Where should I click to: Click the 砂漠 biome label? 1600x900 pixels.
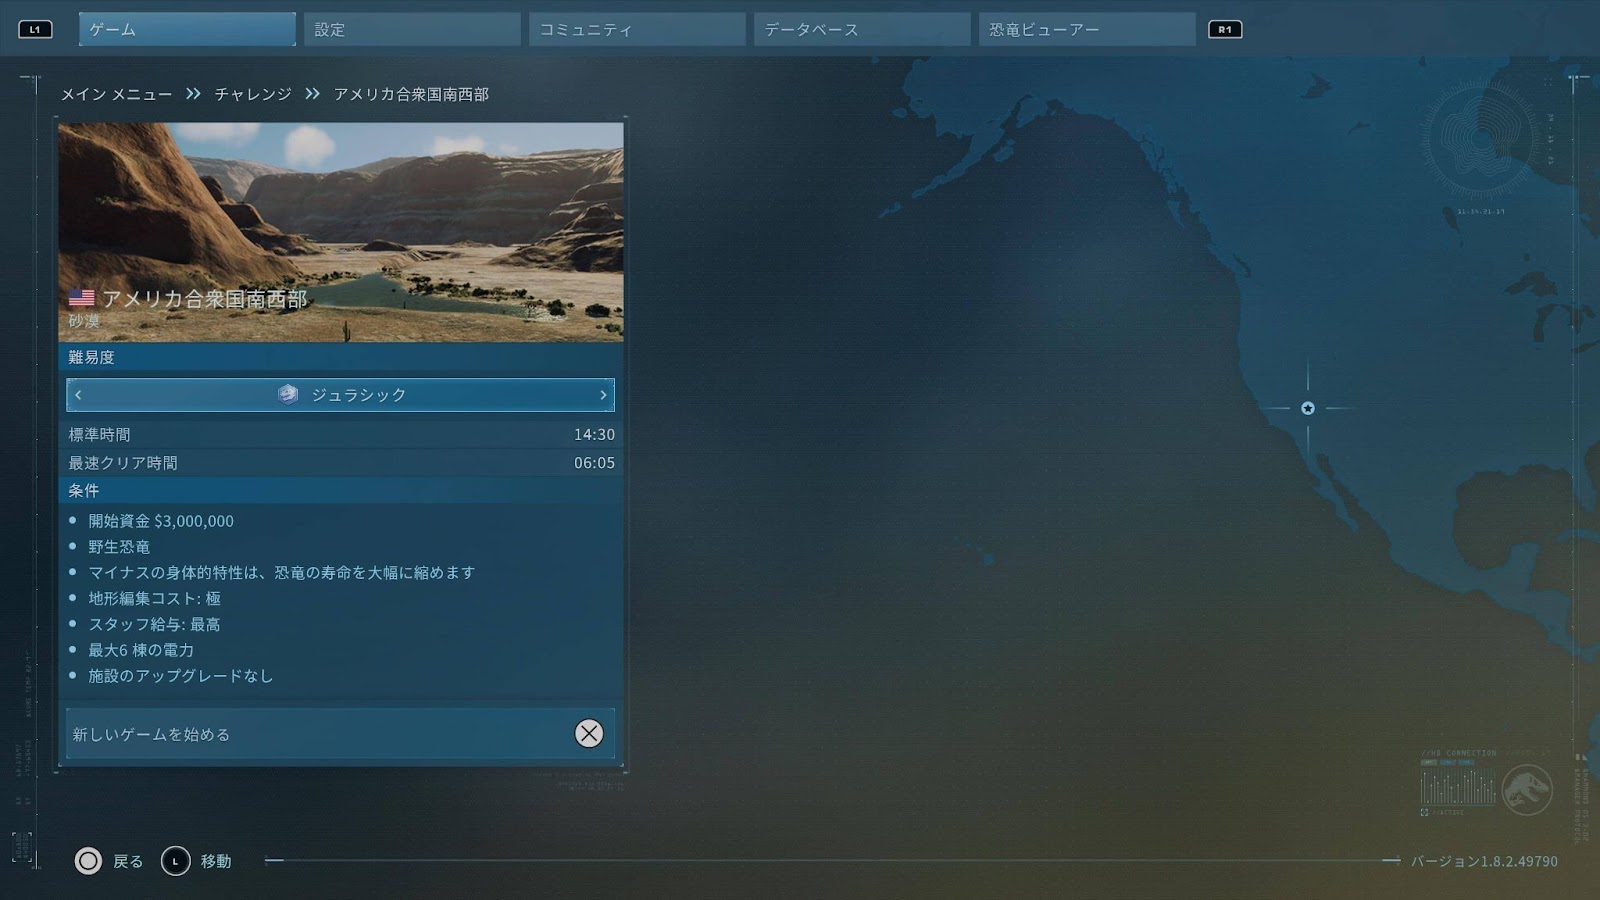(x=84, y=321)
